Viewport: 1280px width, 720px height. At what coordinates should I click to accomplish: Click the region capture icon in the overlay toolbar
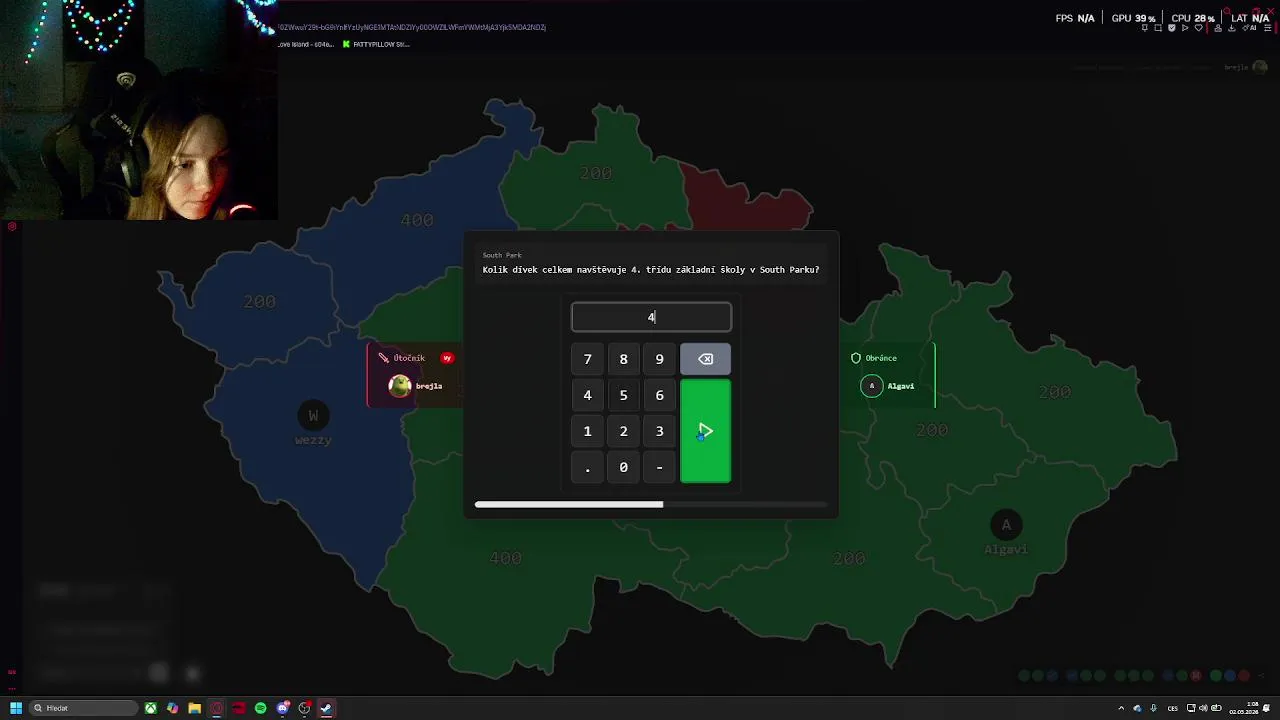coord(1158,28)
